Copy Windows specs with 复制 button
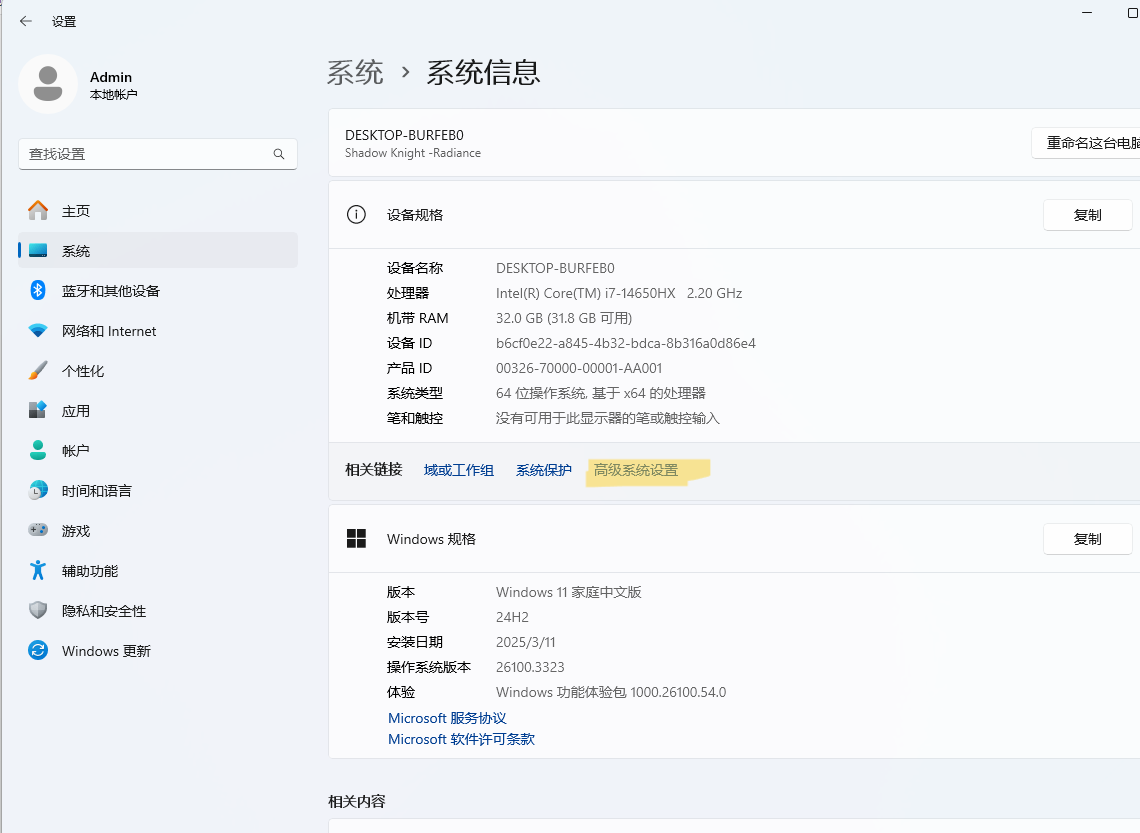Viewport: 1140px width, 833px height. [1088, 539]
